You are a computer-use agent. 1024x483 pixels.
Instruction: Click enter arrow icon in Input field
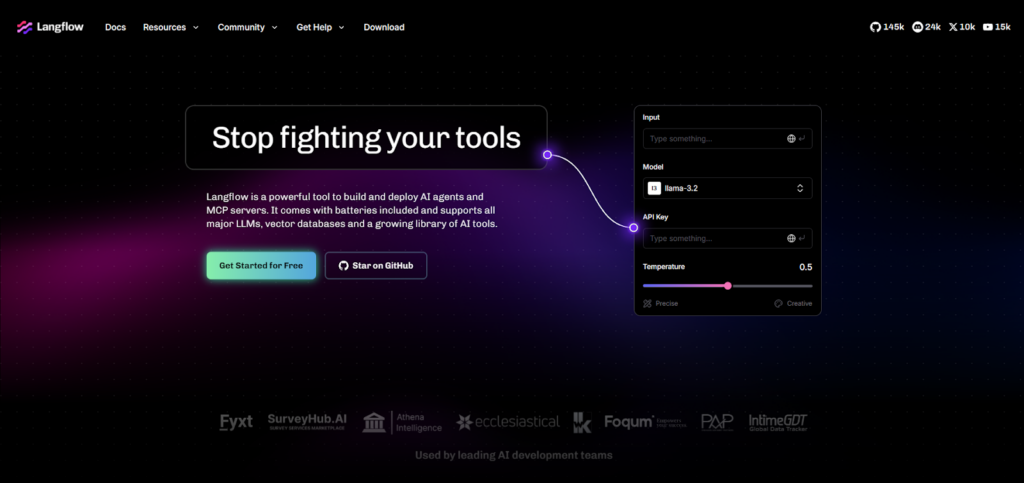(801, 138)
